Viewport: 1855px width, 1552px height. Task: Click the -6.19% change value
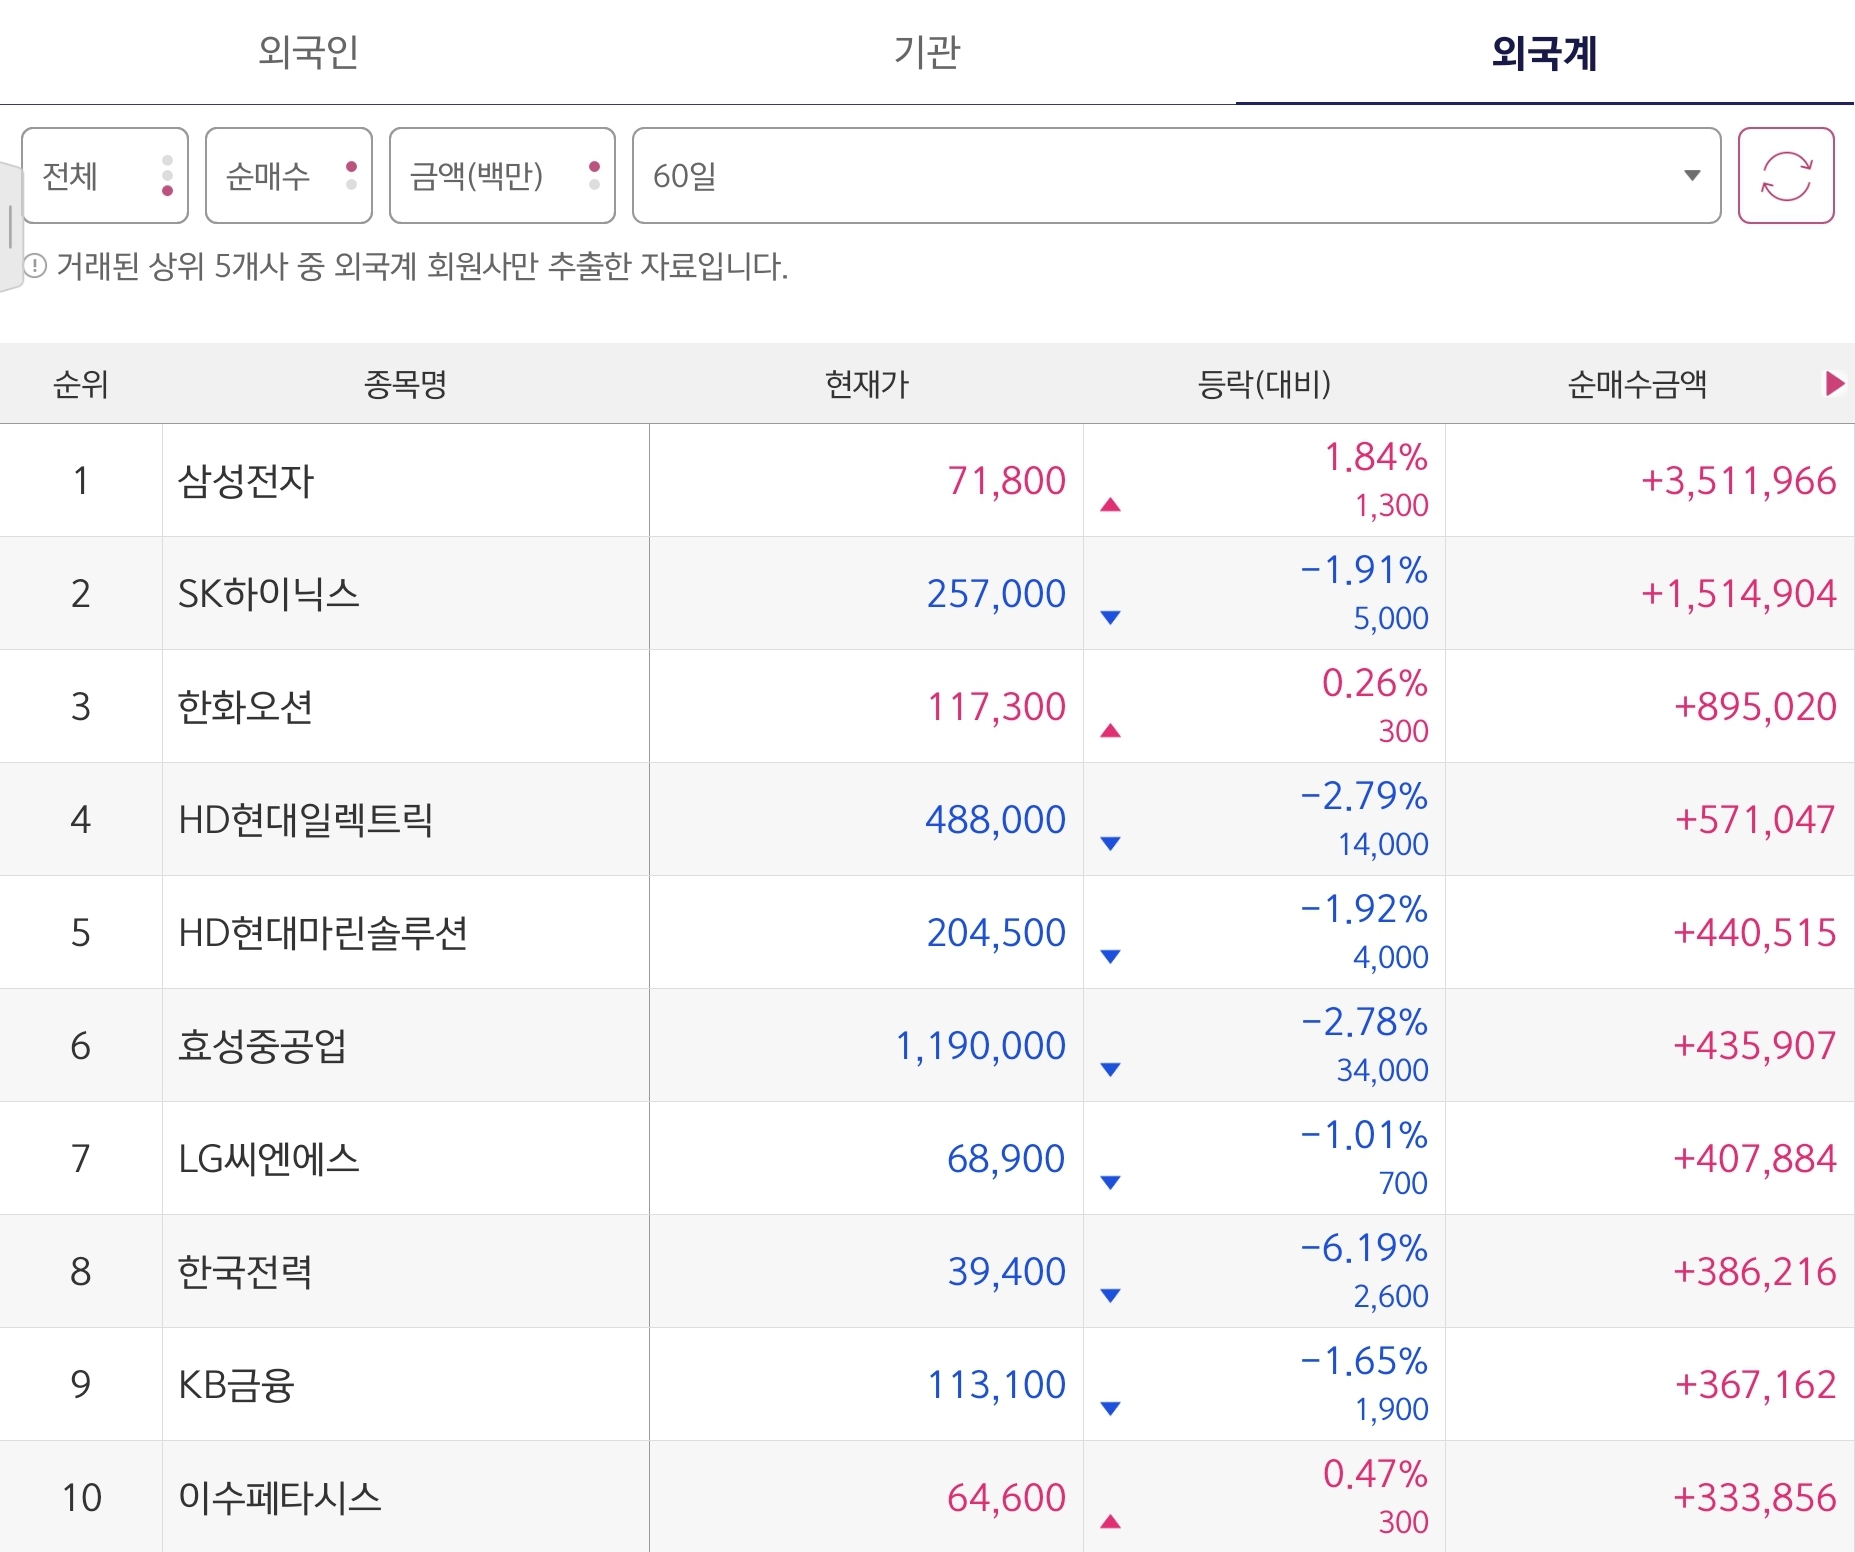pos(1364,1248)
